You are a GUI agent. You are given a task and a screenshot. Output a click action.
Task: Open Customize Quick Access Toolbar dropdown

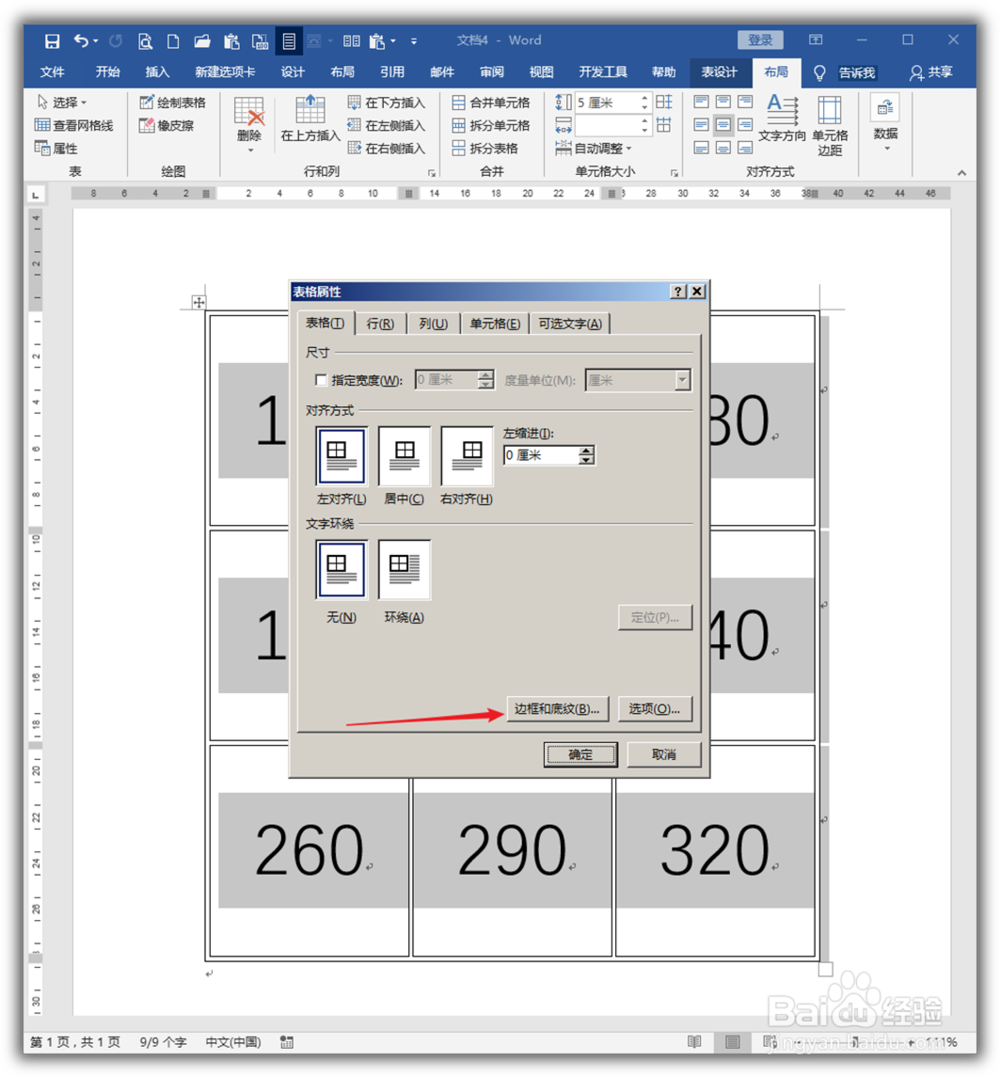(x=413, y=41)
